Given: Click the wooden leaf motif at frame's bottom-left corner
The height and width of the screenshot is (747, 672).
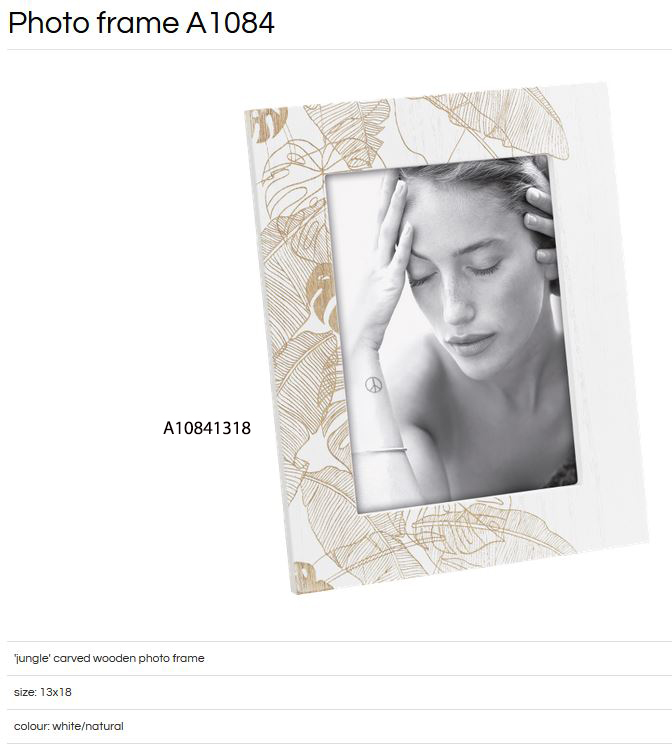Looking at the screenshot, I should (310, 577).
